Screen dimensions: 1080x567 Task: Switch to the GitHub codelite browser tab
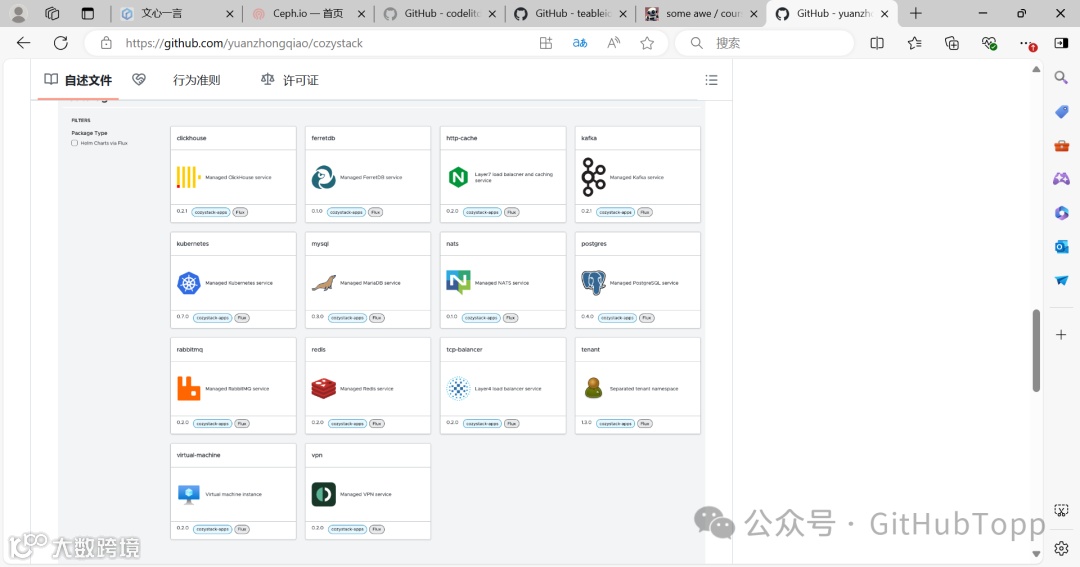click(x=439, y=14)
